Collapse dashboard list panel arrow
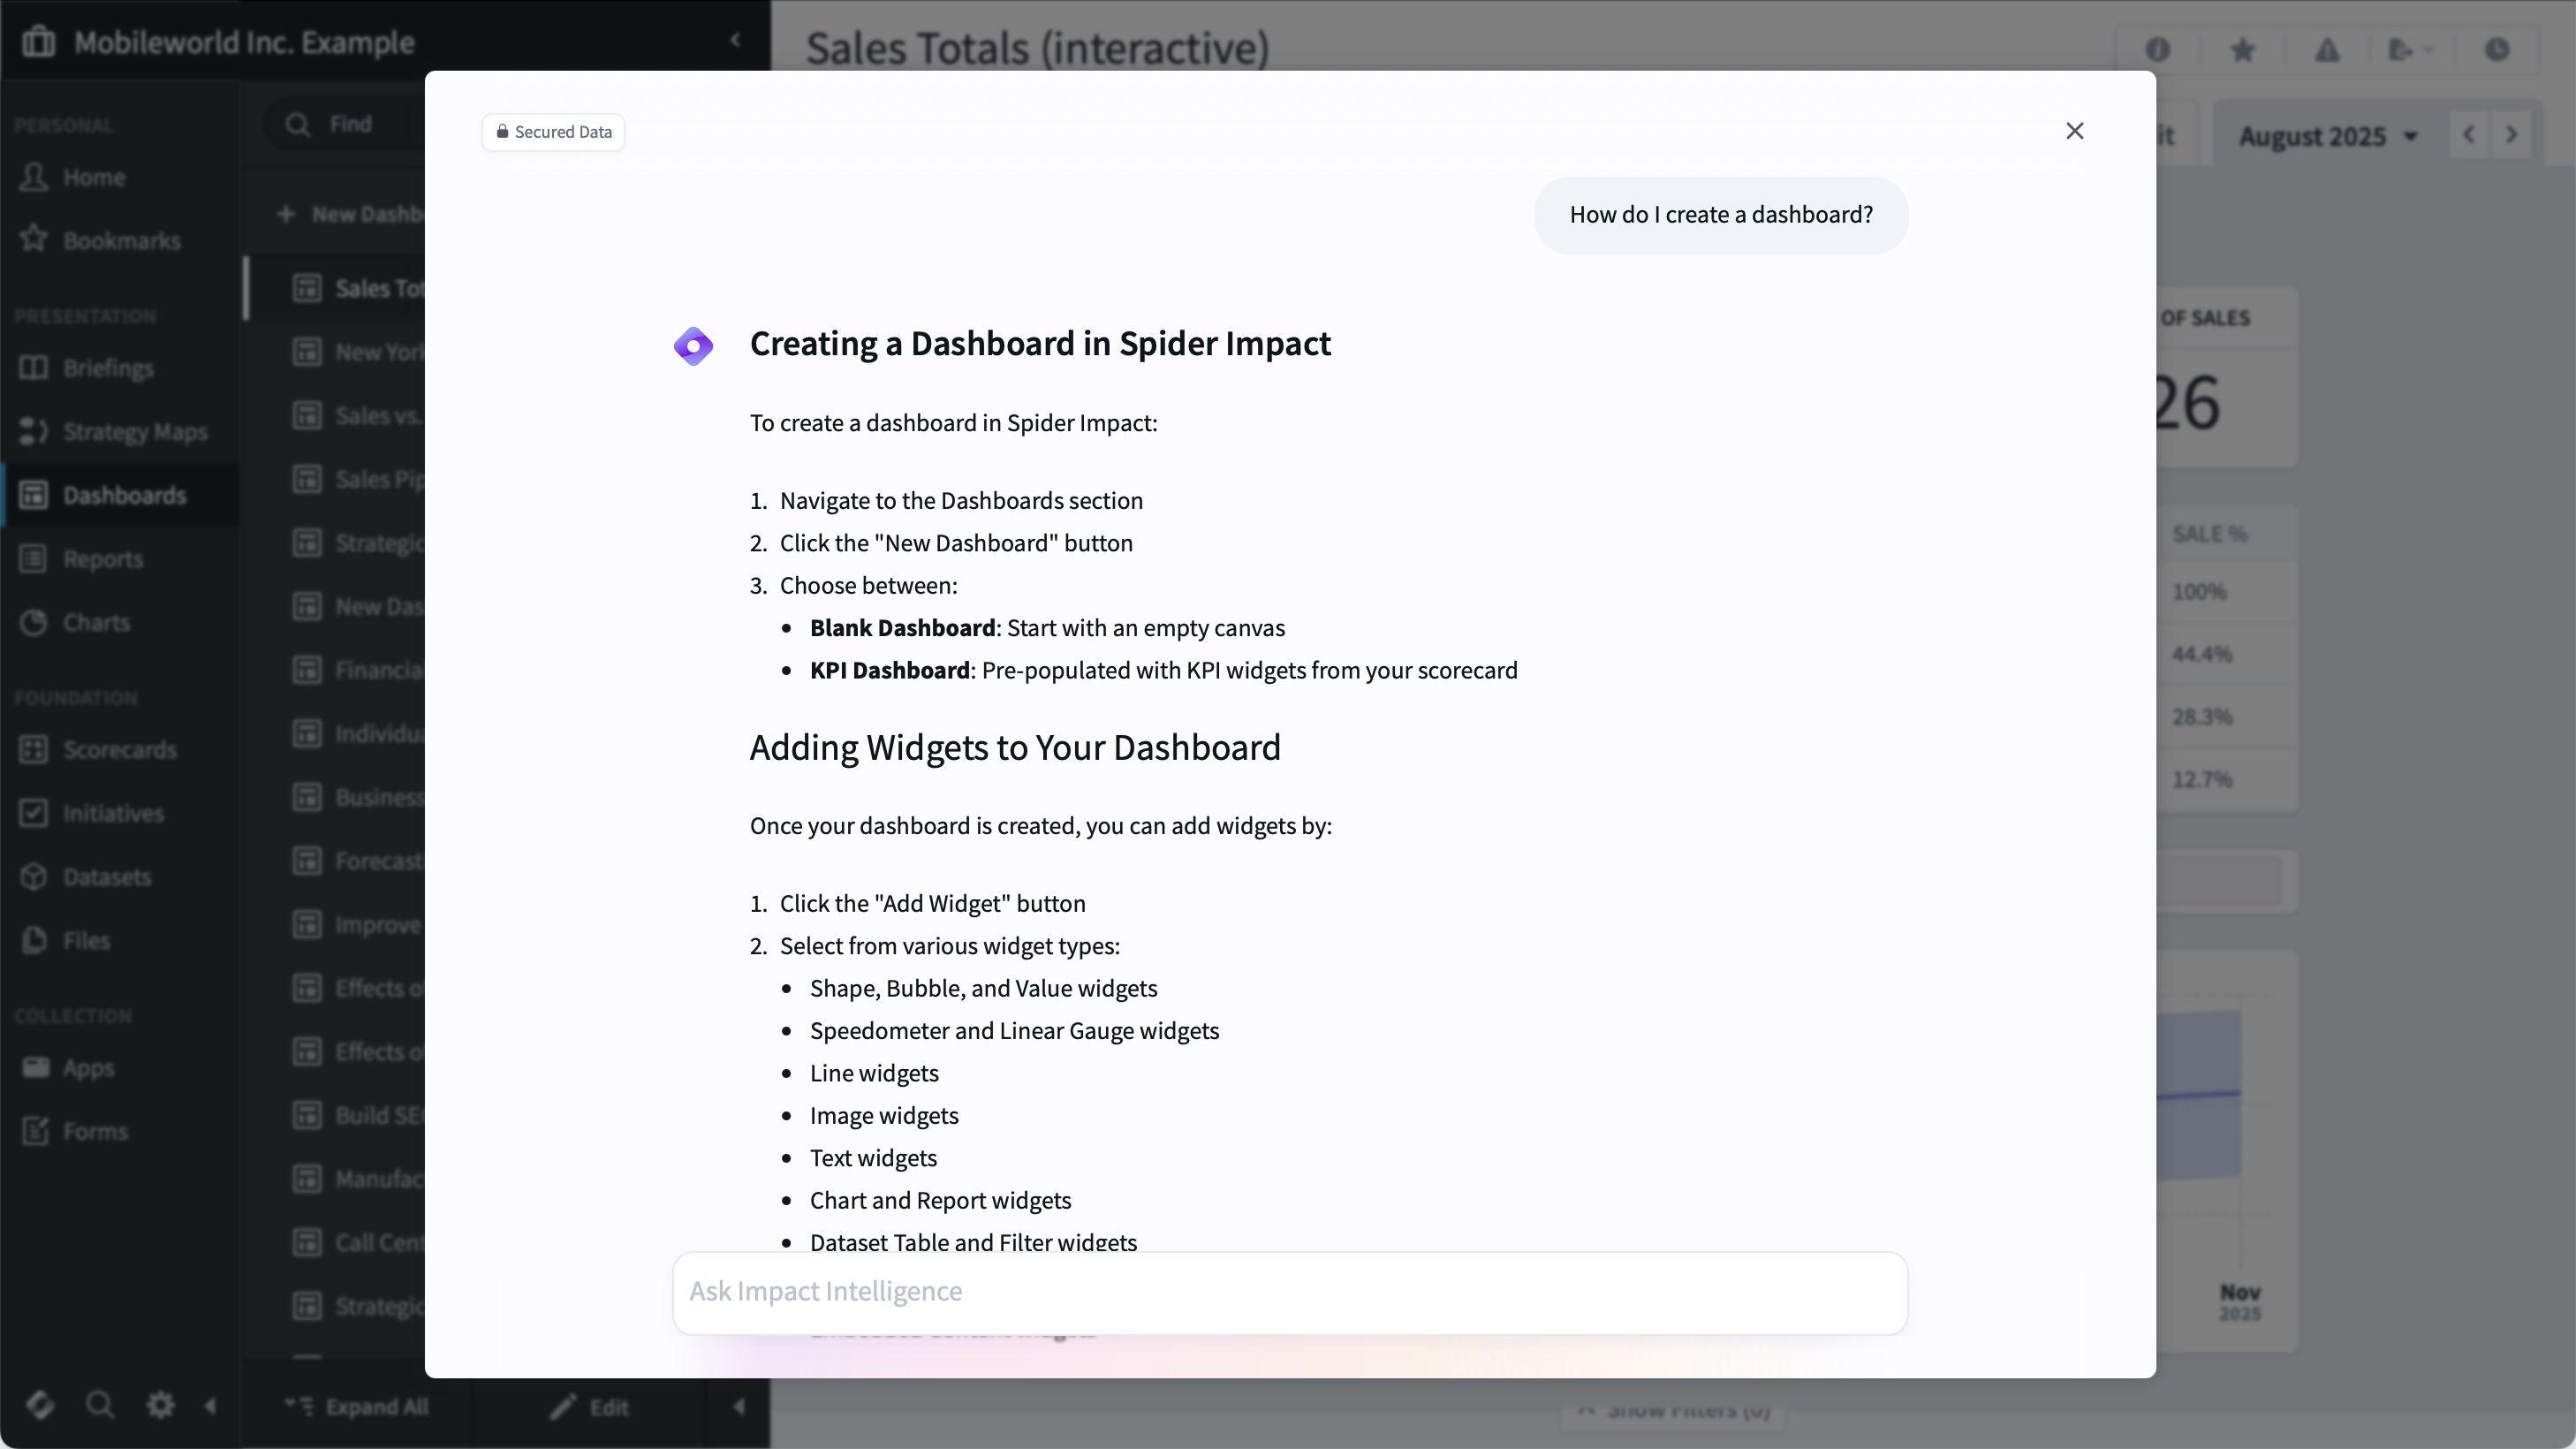The image size is (2576, 1449). tap(739, 1407)
